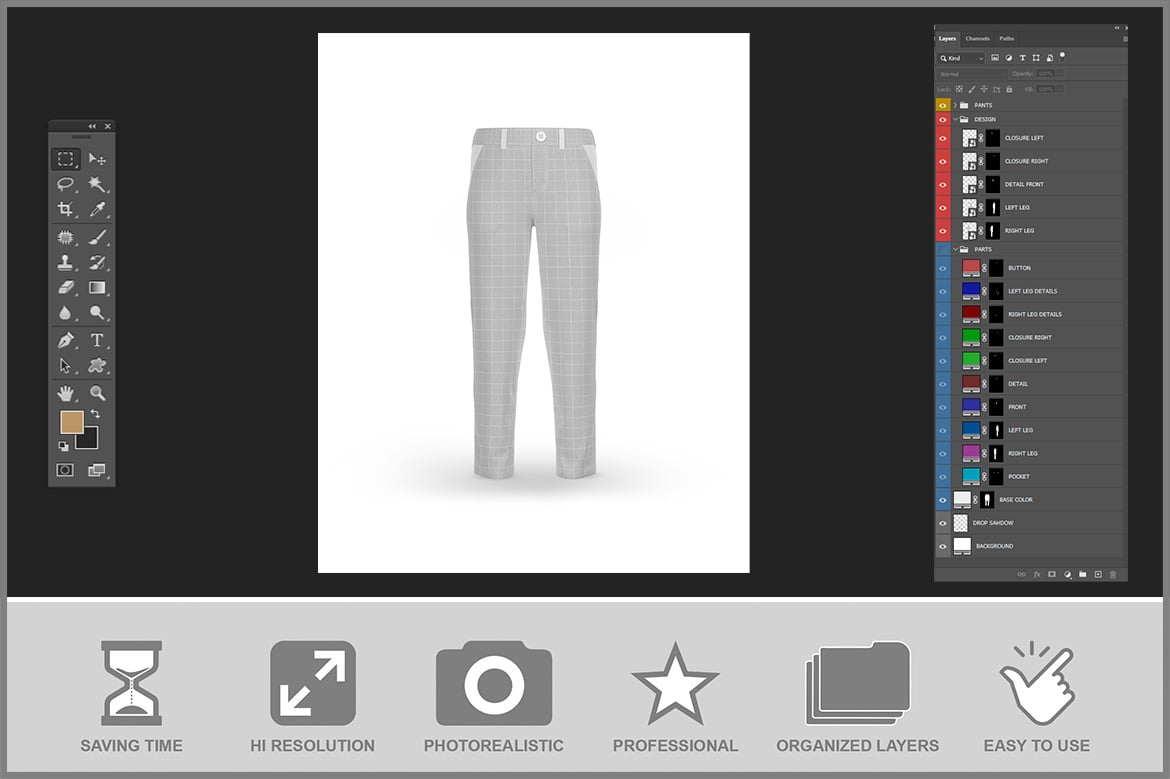This screenshot has height=779, width=1170.
Task: Select the Eraser tool
Action: point(66,287)
